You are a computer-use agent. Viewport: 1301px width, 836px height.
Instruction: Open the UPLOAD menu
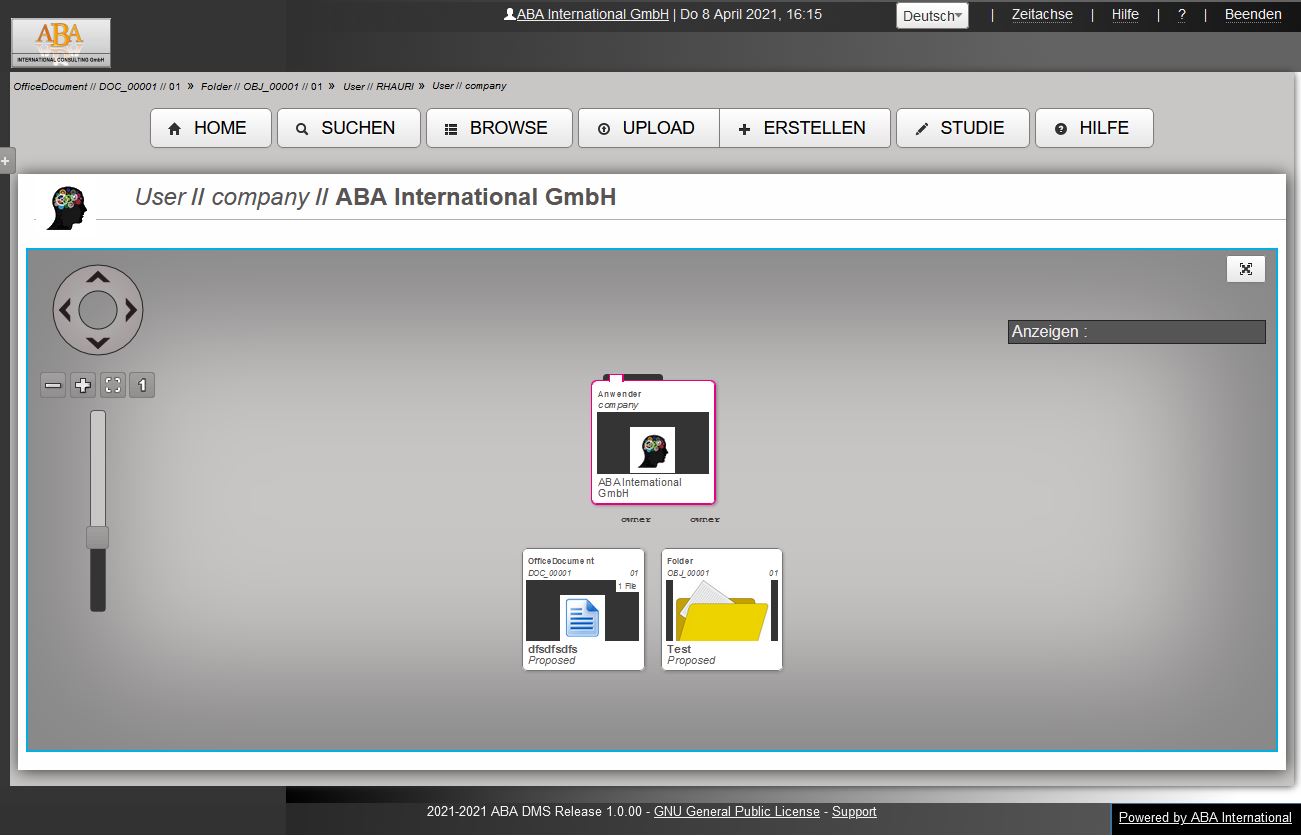pos(649,128)
